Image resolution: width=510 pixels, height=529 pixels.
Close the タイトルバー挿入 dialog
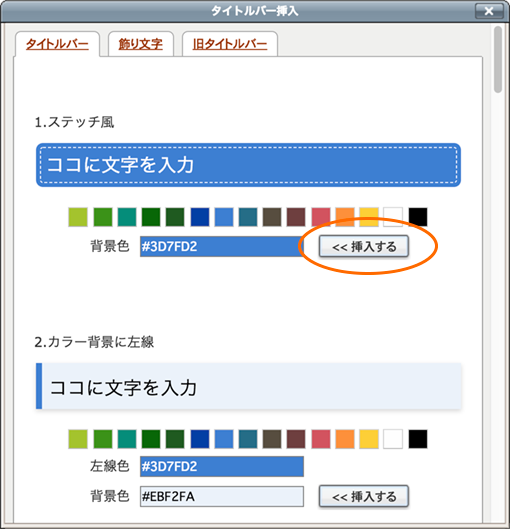[x=489, y=11]
